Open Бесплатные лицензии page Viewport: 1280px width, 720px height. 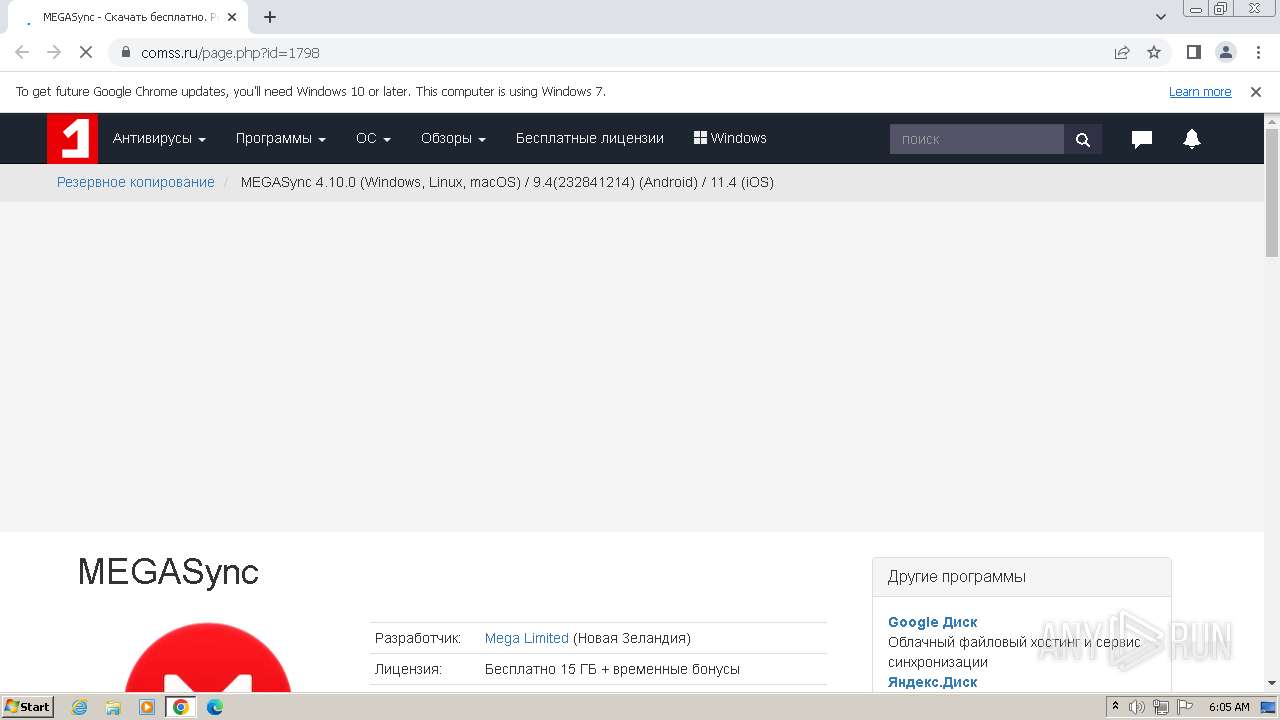[590, 139]
